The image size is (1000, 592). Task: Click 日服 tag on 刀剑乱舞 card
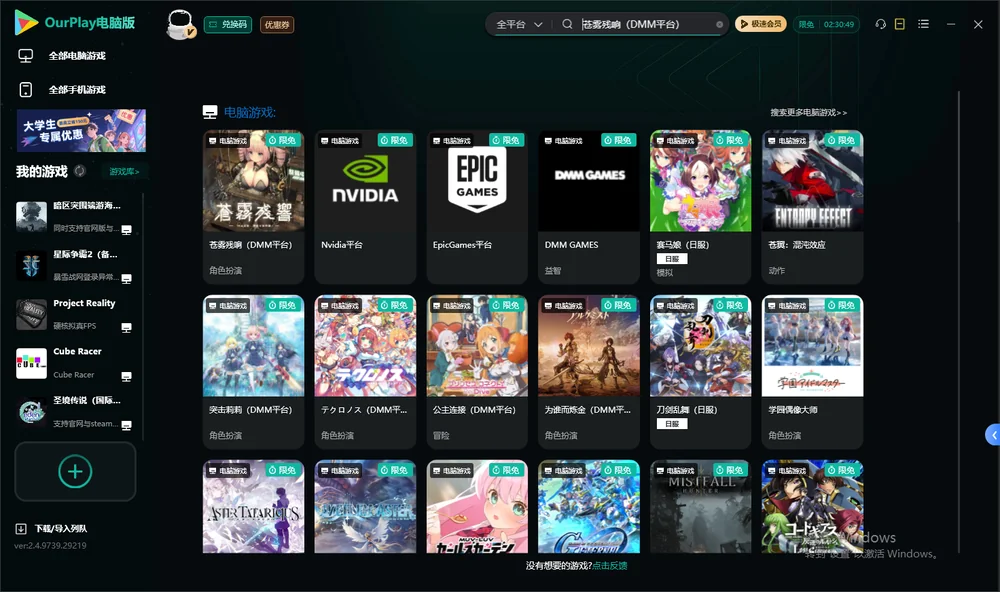coord(672,424)
